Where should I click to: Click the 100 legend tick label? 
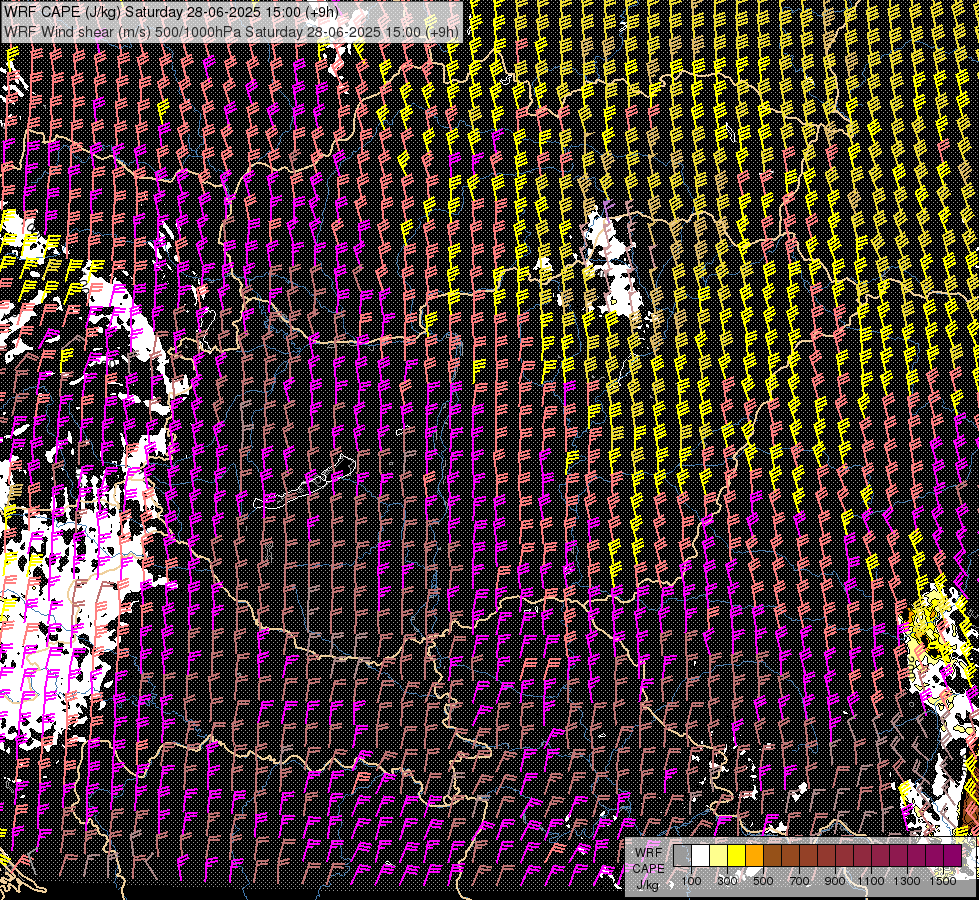691,881
